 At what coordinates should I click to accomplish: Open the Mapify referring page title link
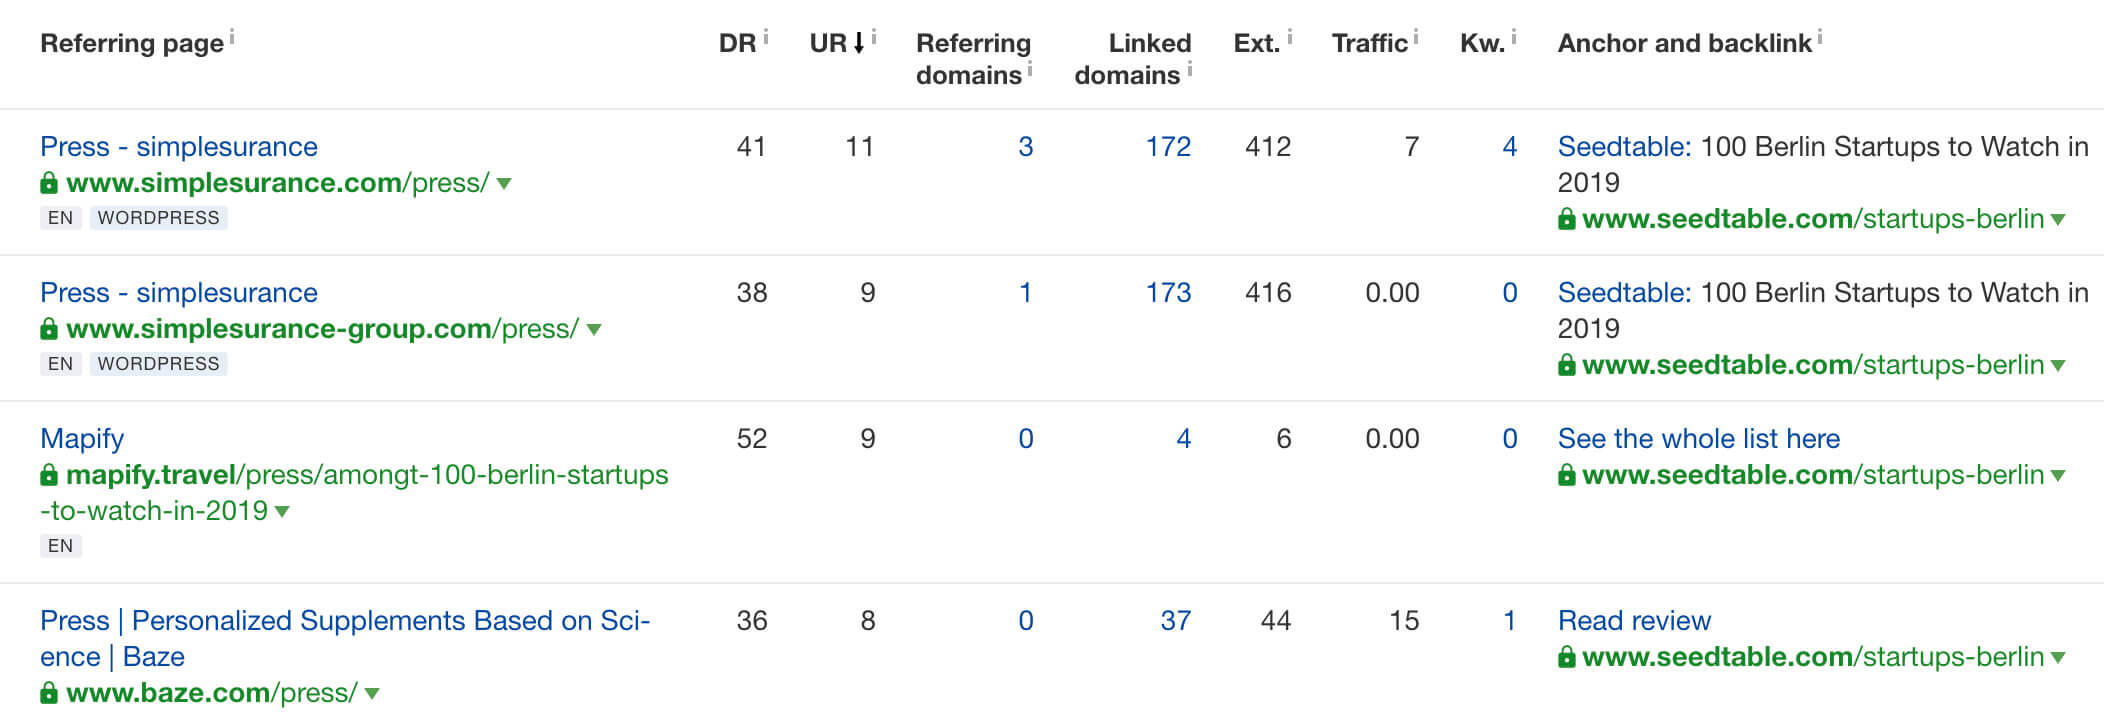[82, 439]
